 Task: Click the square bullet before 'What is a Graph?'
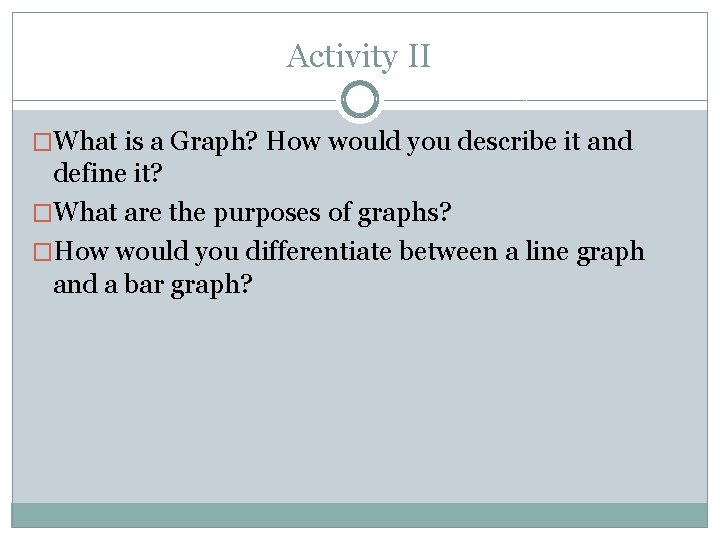click(x=42, y=142)
